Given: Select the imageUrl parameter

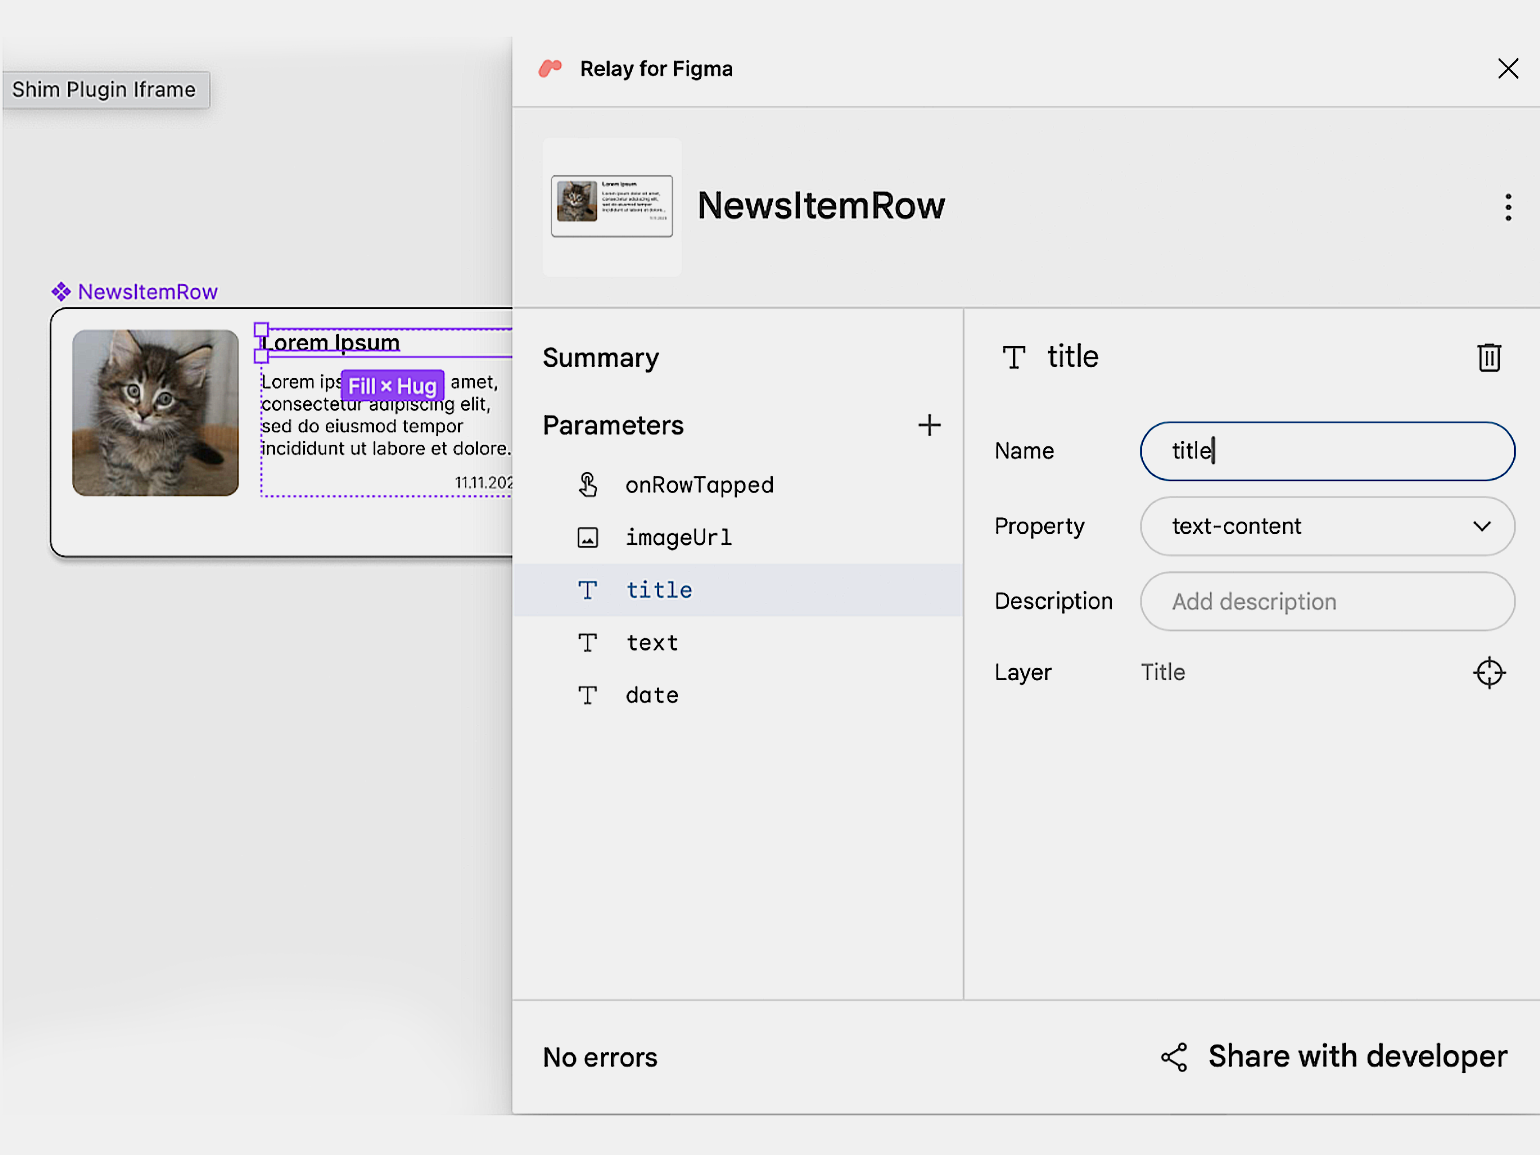Looking at the screenshot, I should 738,538.
